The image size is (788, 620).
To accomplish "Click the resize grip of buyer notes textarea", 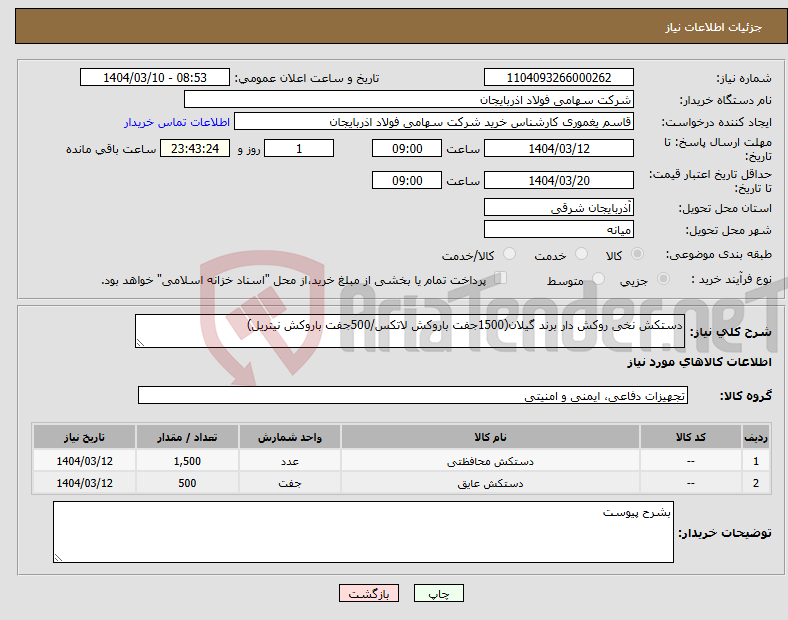I will click(x=58, y=558).
